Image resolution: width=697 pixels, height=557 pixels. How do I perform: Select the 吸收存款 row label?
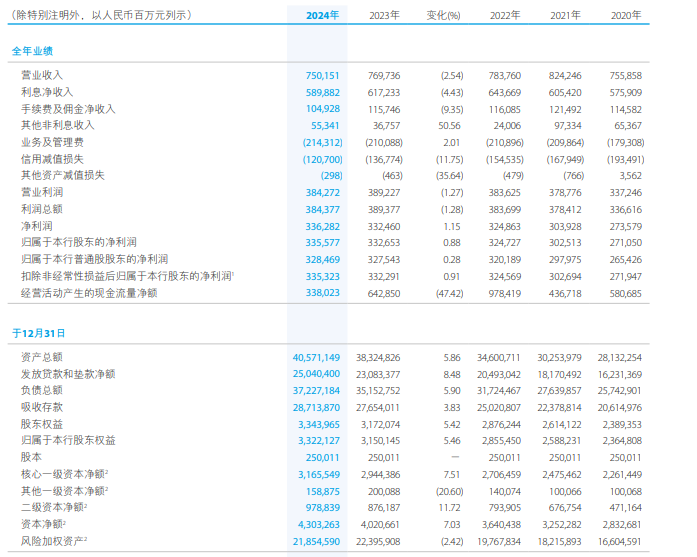[x=41, y=407]
